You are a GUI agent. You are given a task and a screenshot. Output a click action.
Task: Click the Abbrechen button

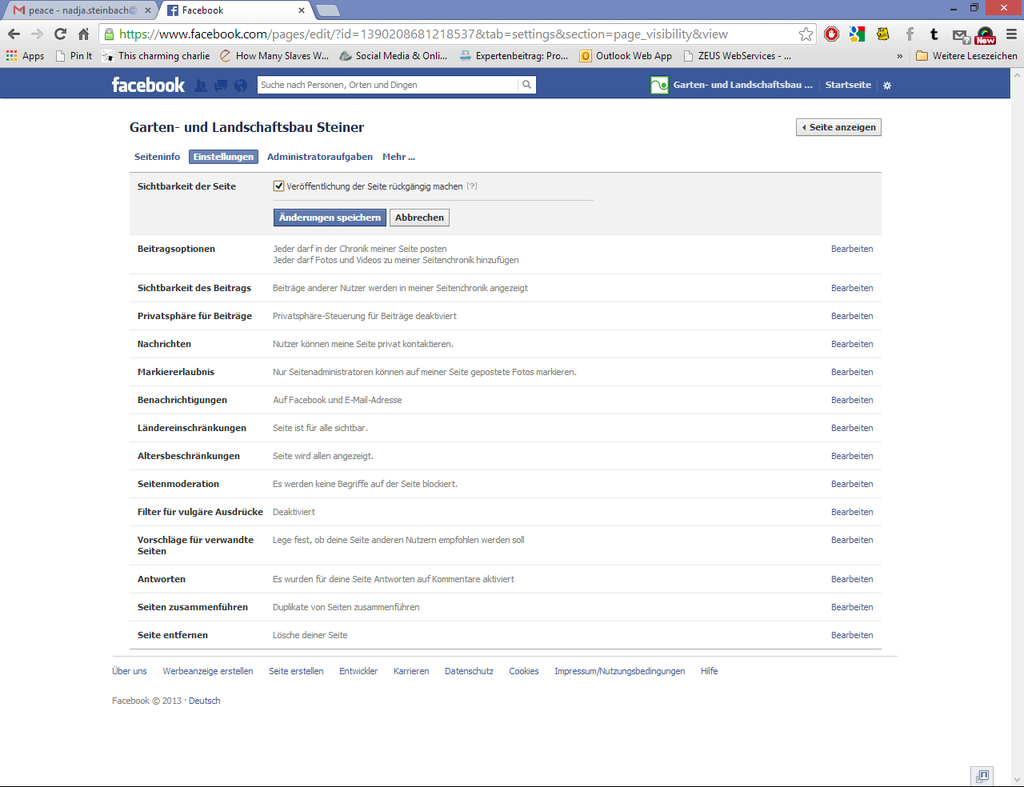point(419,217)
